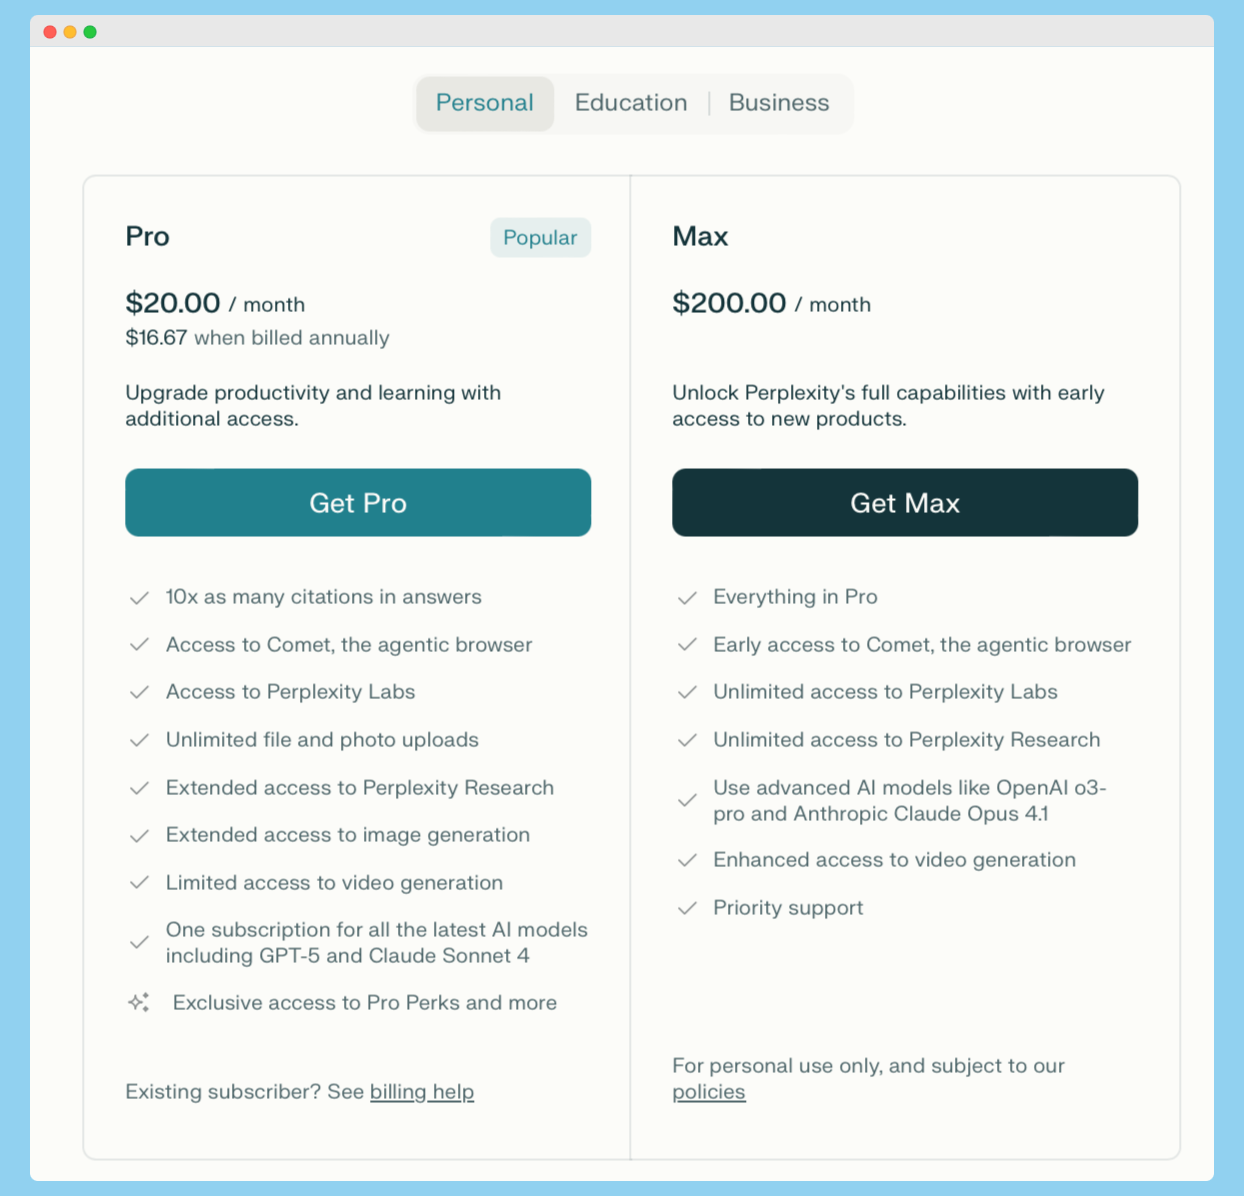
Task: Click checkmark beside Priority support
Action: pyautogui.click(x=687, y=908)
